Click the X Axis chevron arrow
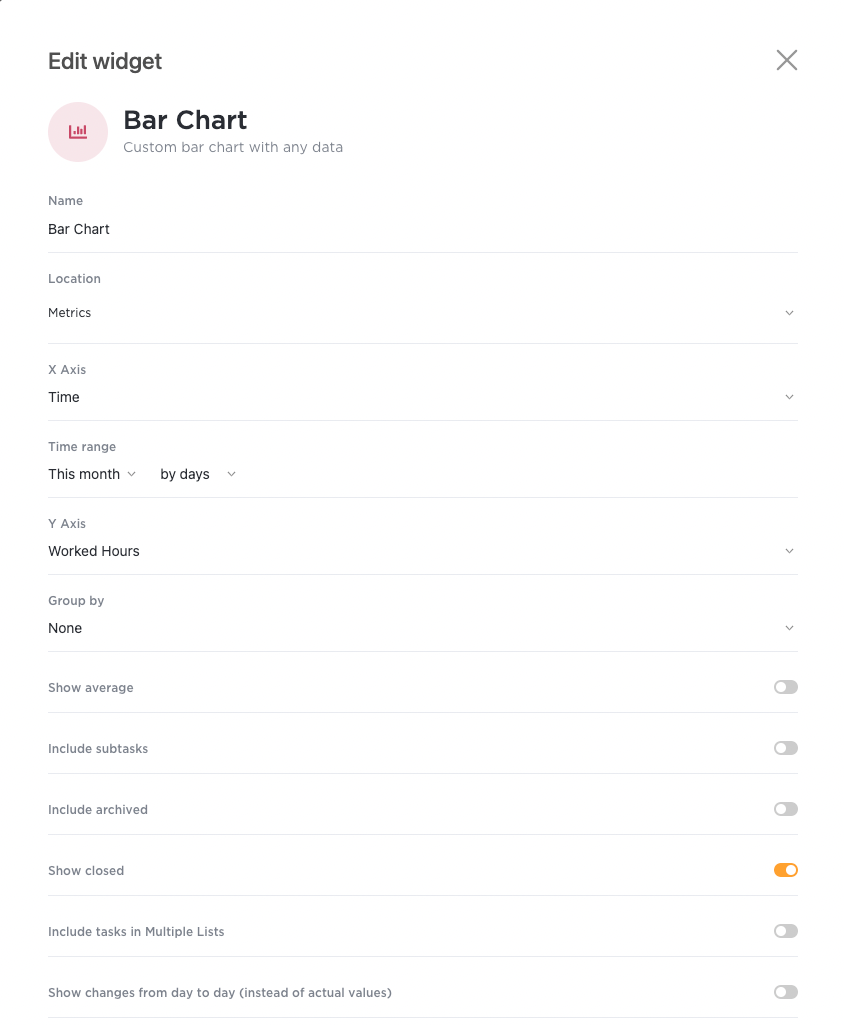The width and height of the screenshot is (844, 1025). (789, 397)
